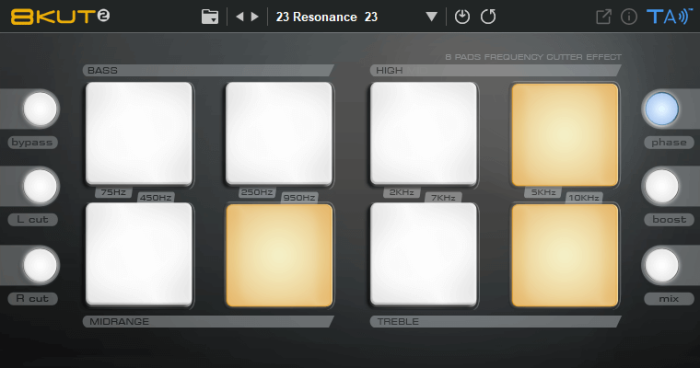Activate the 2KHz high pad
Screen dimensions: 700x368
pyautogui.click(x=424, y=133)
